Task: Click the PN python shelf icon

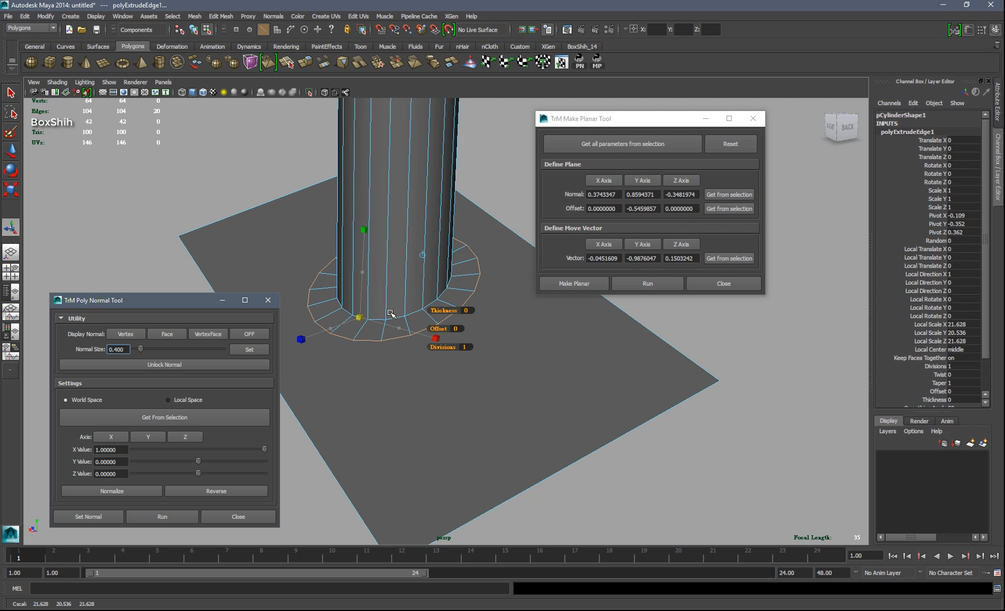Action: tap(579, 62)
